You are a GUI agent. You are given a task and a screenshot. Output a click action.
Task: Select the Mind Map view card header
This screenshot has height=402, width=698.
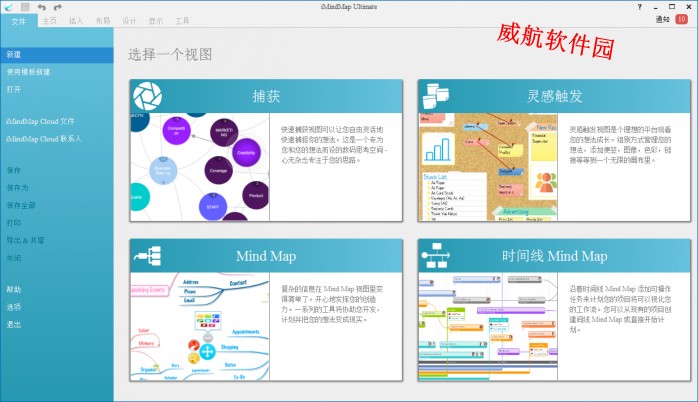[266, 256]
